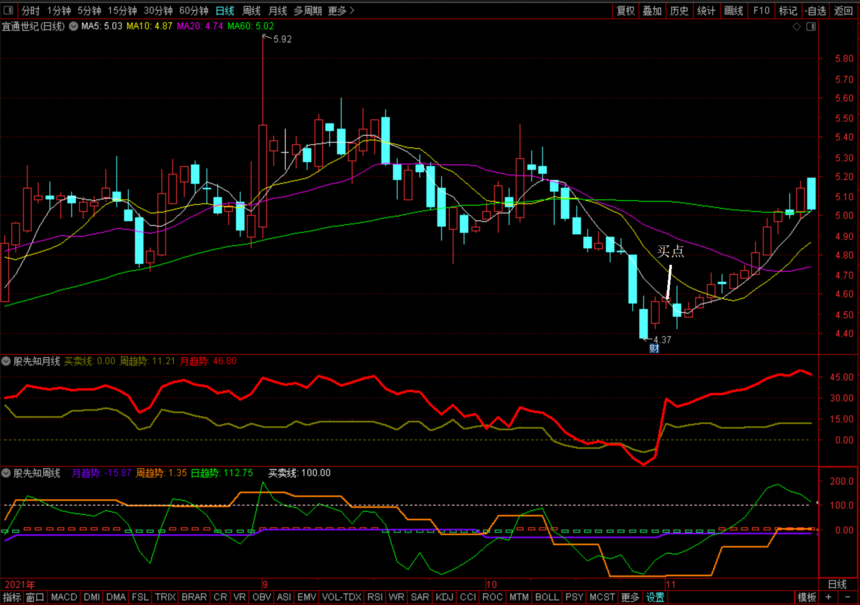Select the KDJ indicator
Viewport: 860px width, 605px height.
(444, 597)
